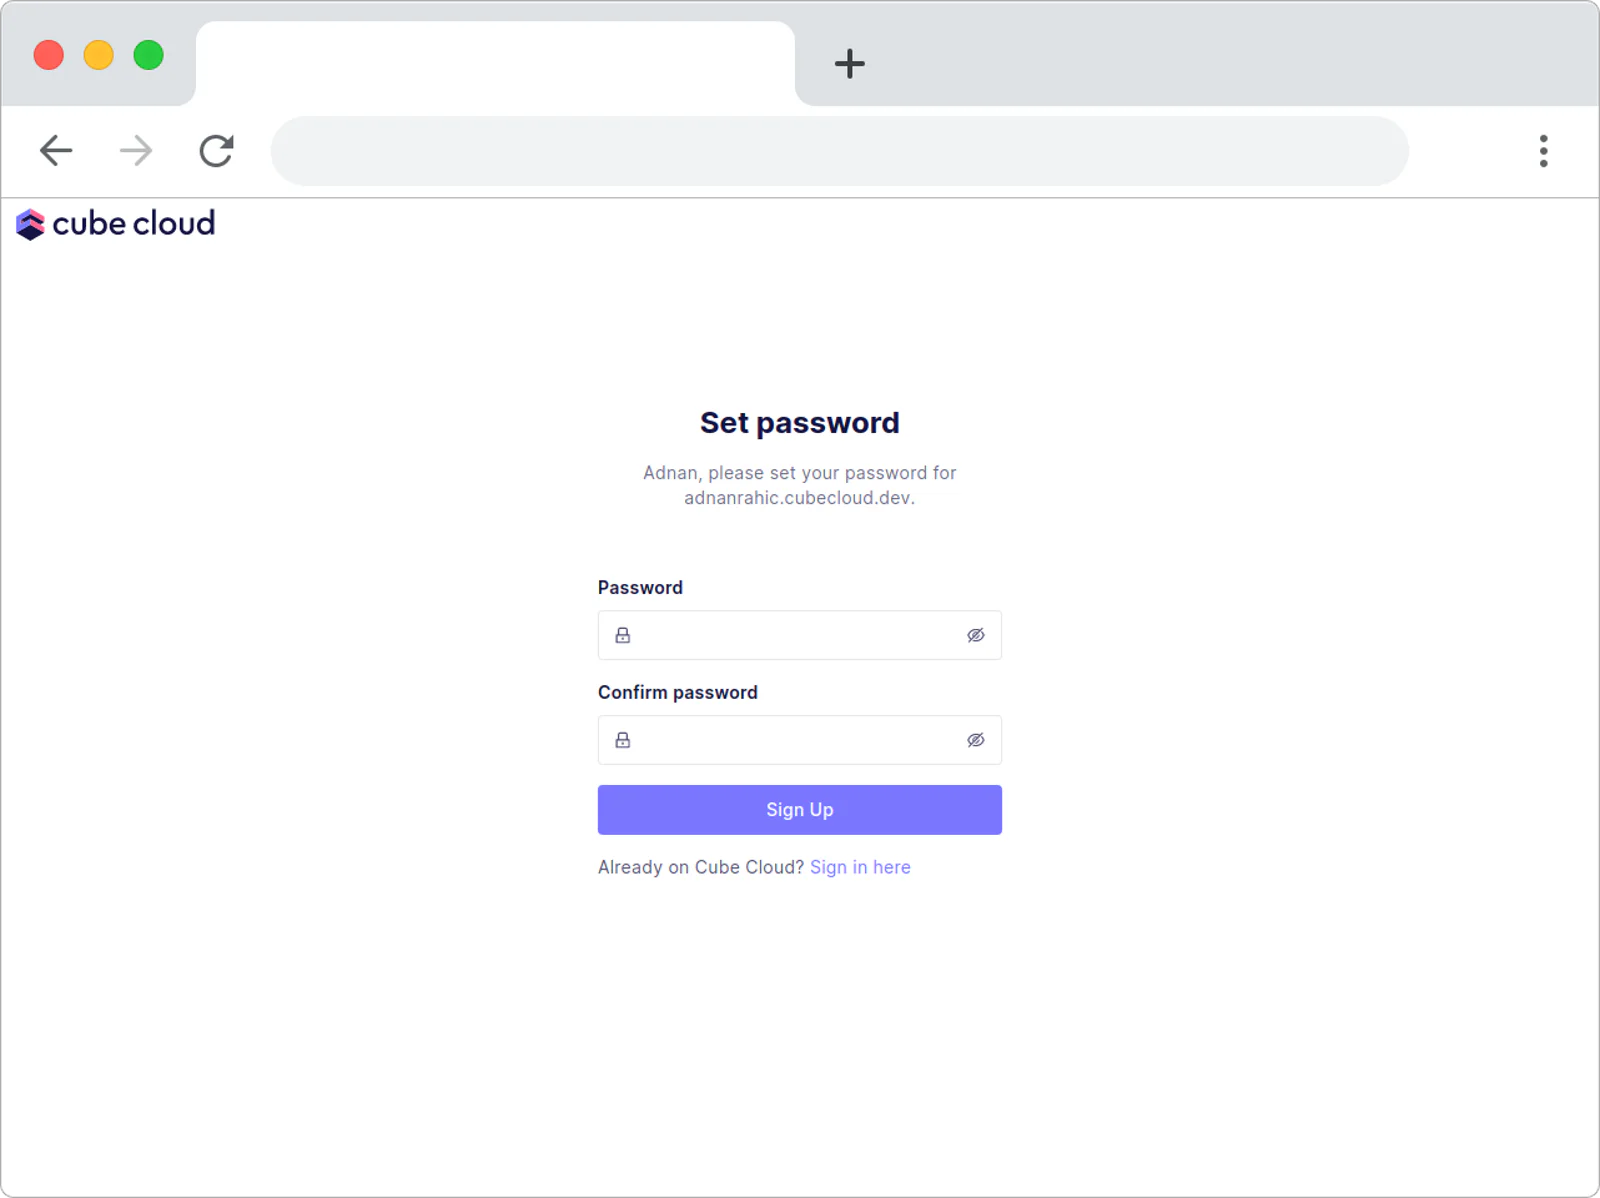The width and height of the screenshot is (1600, 1198).
Task: Close the window with the red button
Action: (x=49, y=55)
